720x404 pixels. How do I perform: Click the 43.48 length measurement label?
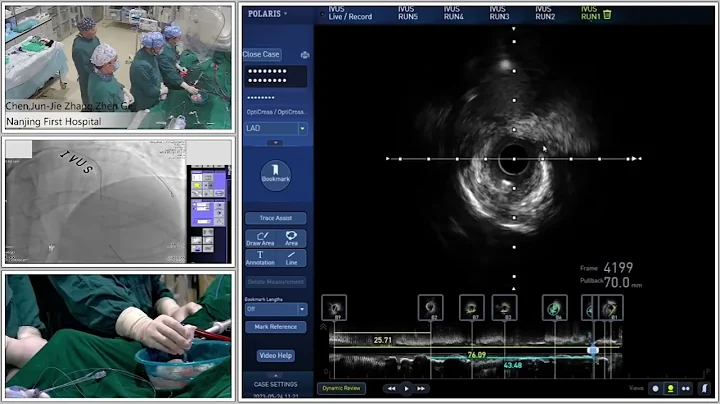point(512,365)
